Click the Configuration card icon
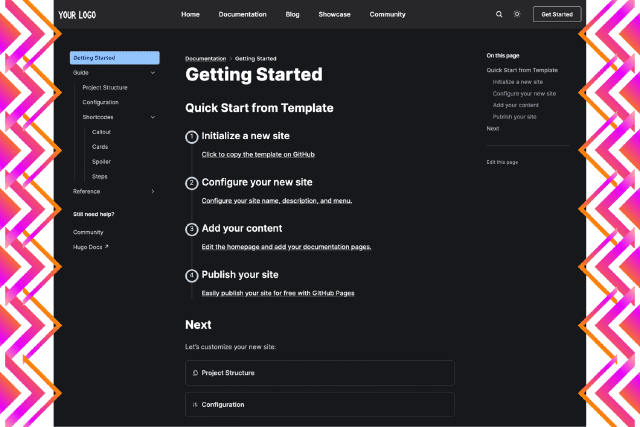 tap(195, 405)
